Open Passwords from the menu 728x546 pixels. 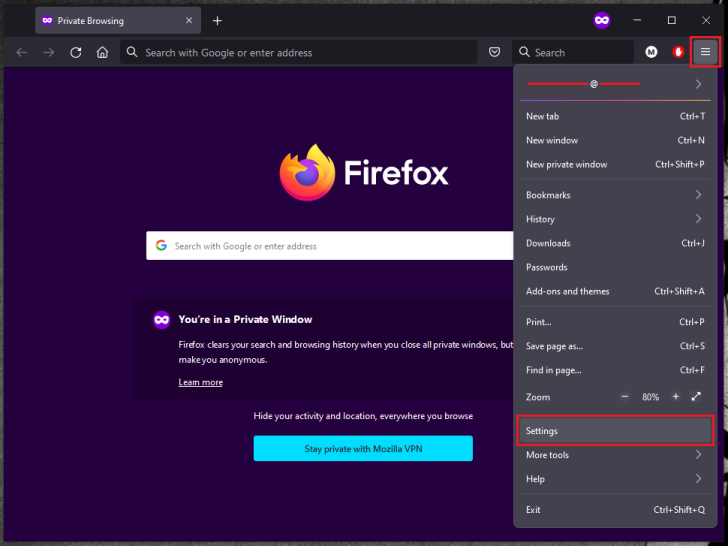click(615, 267)
